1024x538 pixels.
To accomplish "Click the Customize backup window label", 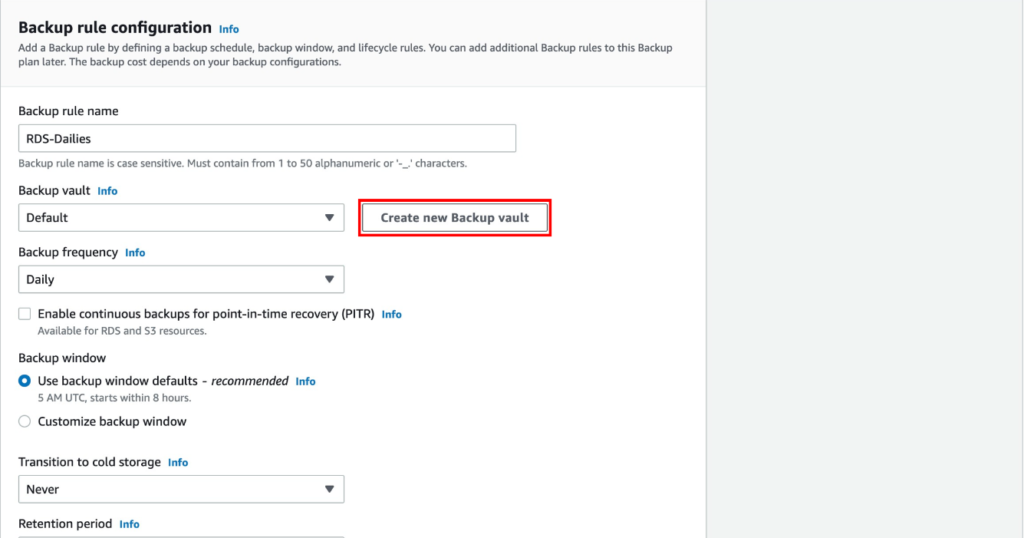I will 112,421.
